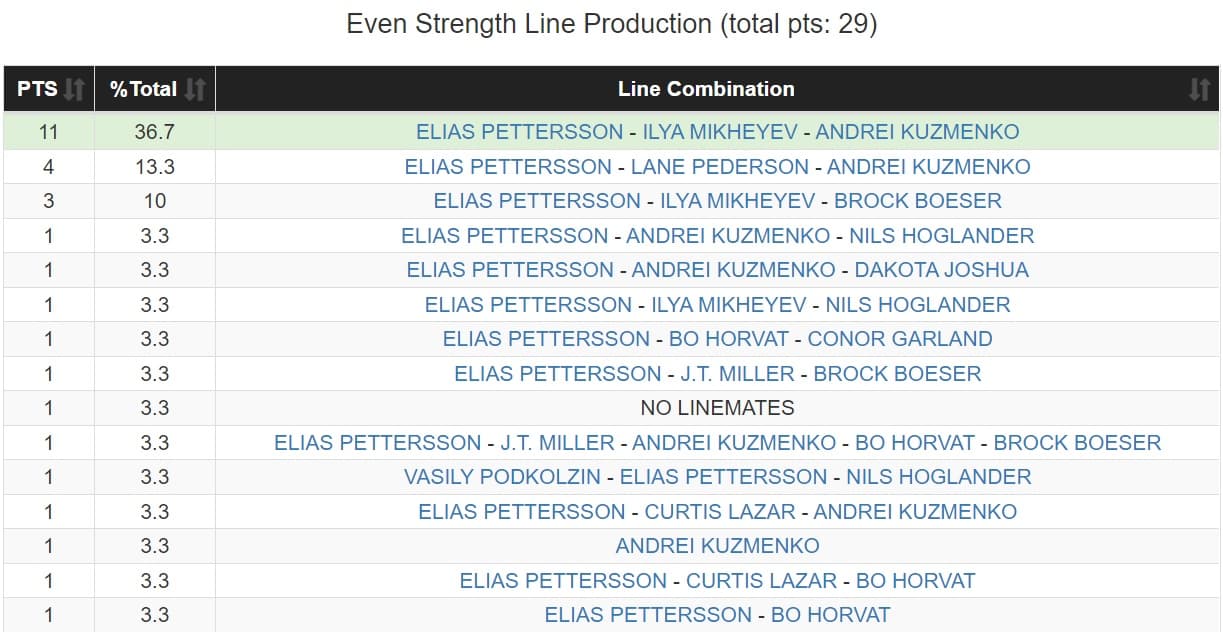
Task: Click Nils Hoglander in the Podkolzin row
Action: coord(938,477)
